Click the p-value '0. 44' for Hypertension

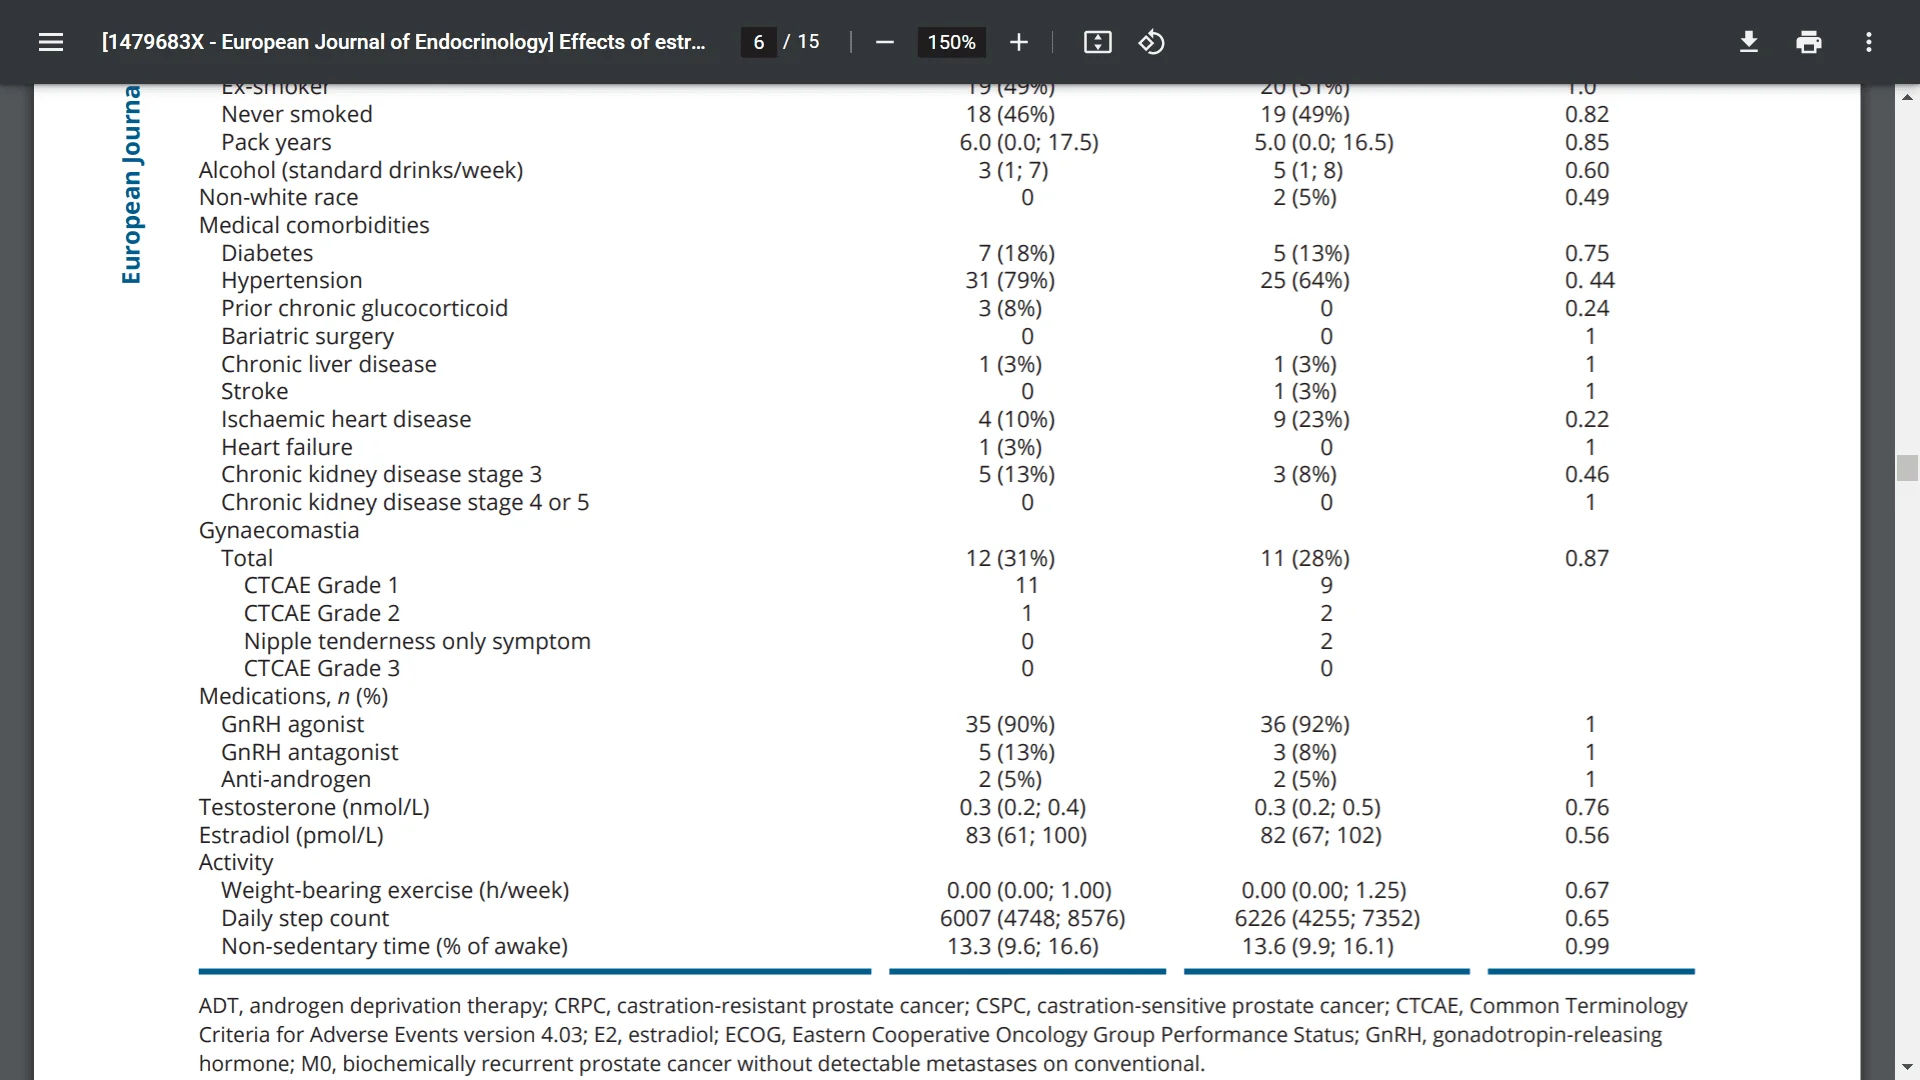coord(1590,280)
